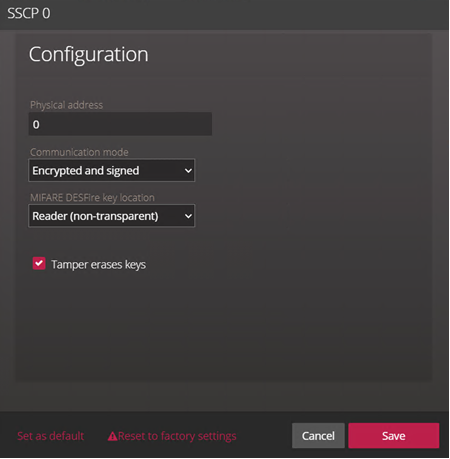Click the Configuration heading
450x459 pixels.
[88, 54]
